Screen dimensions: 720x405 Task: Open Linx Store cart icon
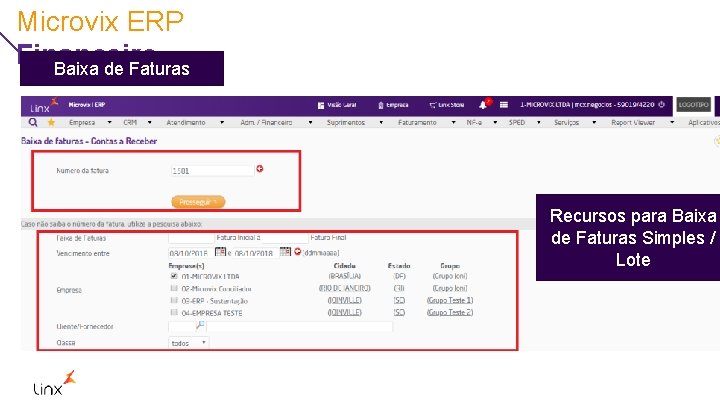(432, 105)
